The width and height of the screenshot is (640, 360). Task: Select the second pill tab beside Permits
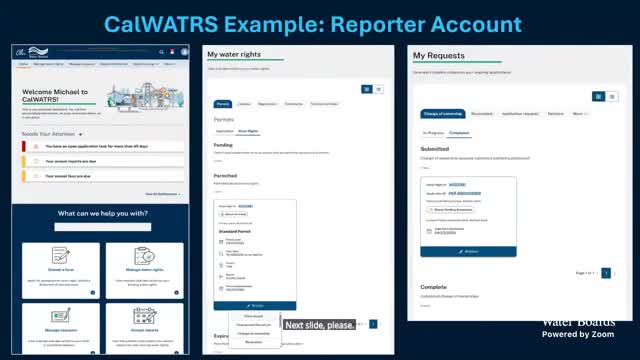coord(244,104)
